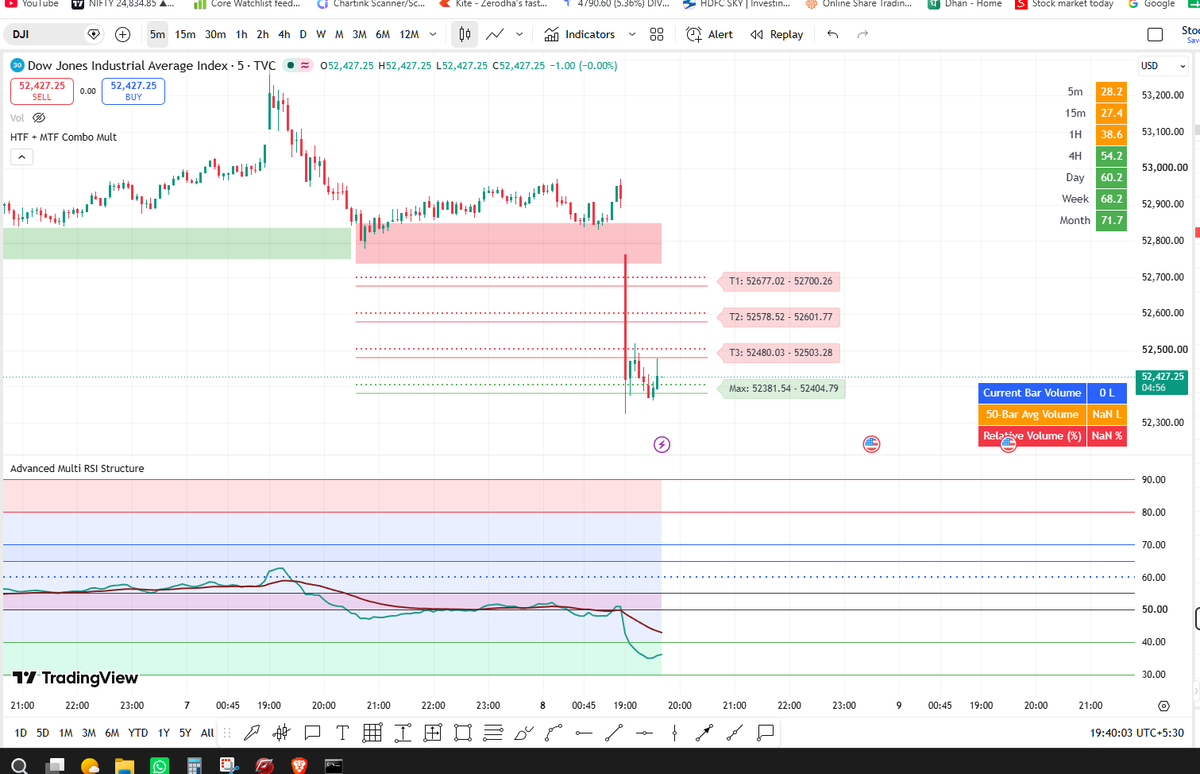This screenshot has width=1200, height=774.
Task: Toggle the pink data mode symbol near TVC
Action: 304,66
